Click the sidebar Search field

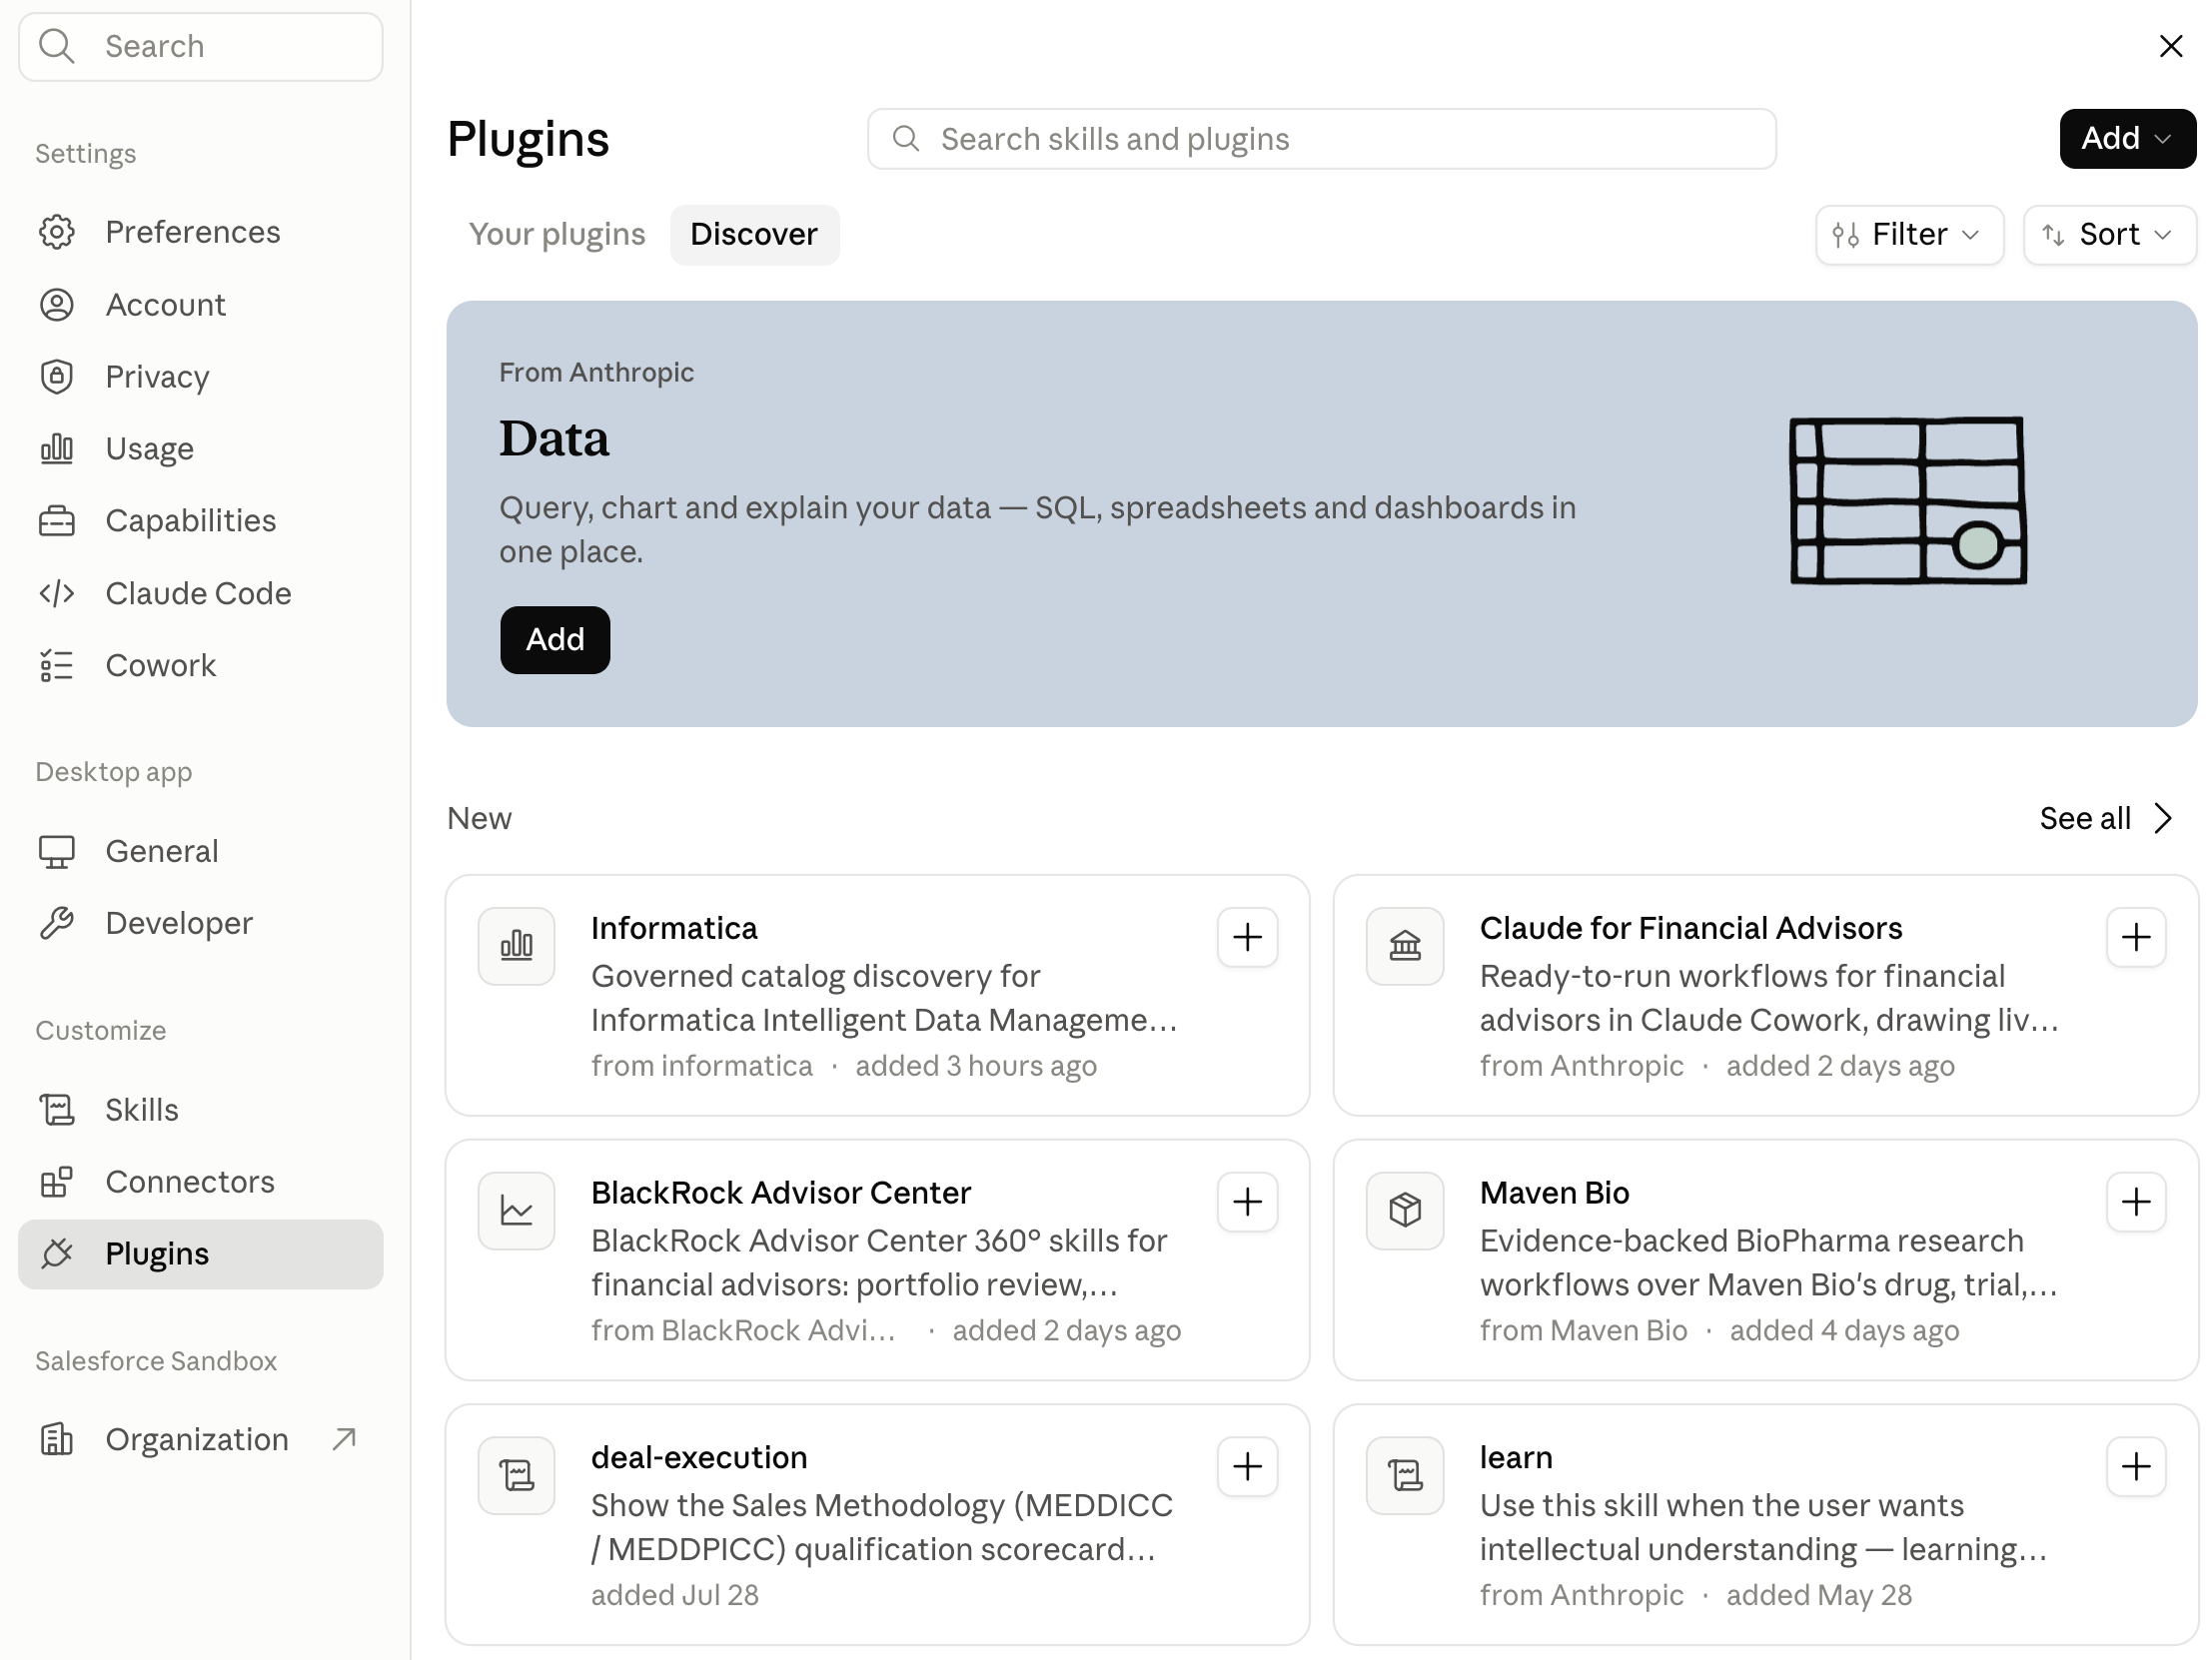click(x=200, y=47)
